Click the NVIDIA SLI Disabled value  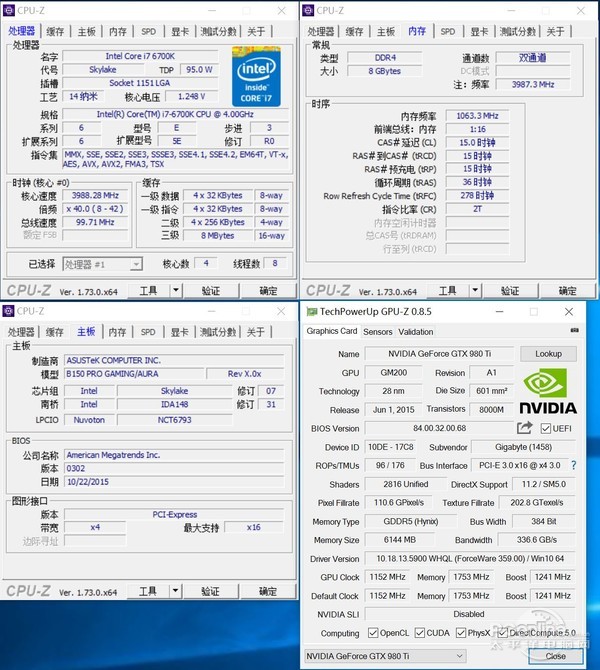(x=469, y=614)
